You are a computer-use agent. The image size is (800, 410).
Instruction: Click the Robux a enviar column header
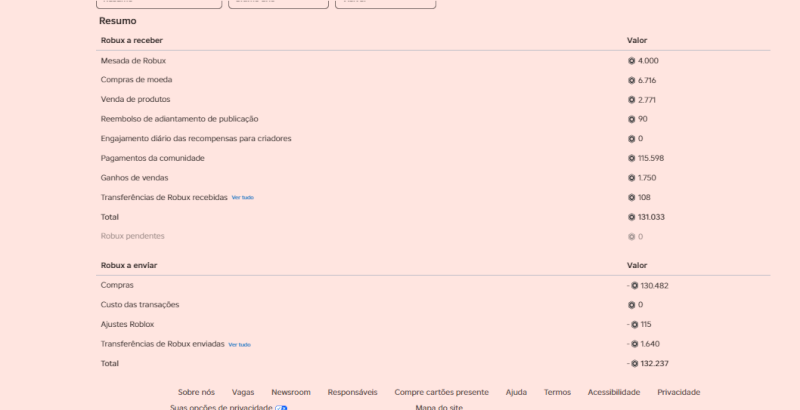pos(129,265)
